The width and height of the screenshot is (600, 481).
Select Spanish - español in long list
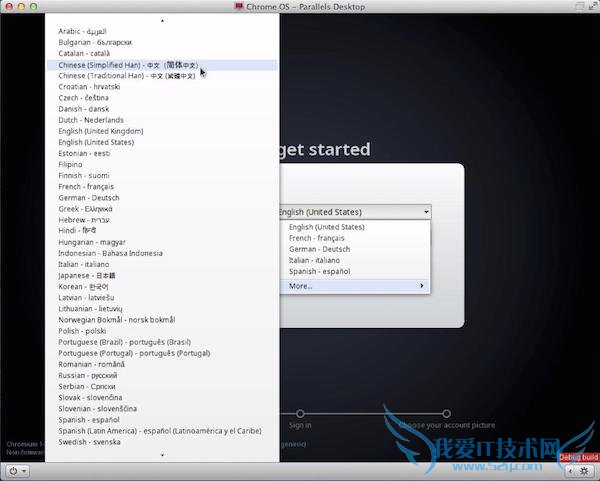(x=161, y=420)
